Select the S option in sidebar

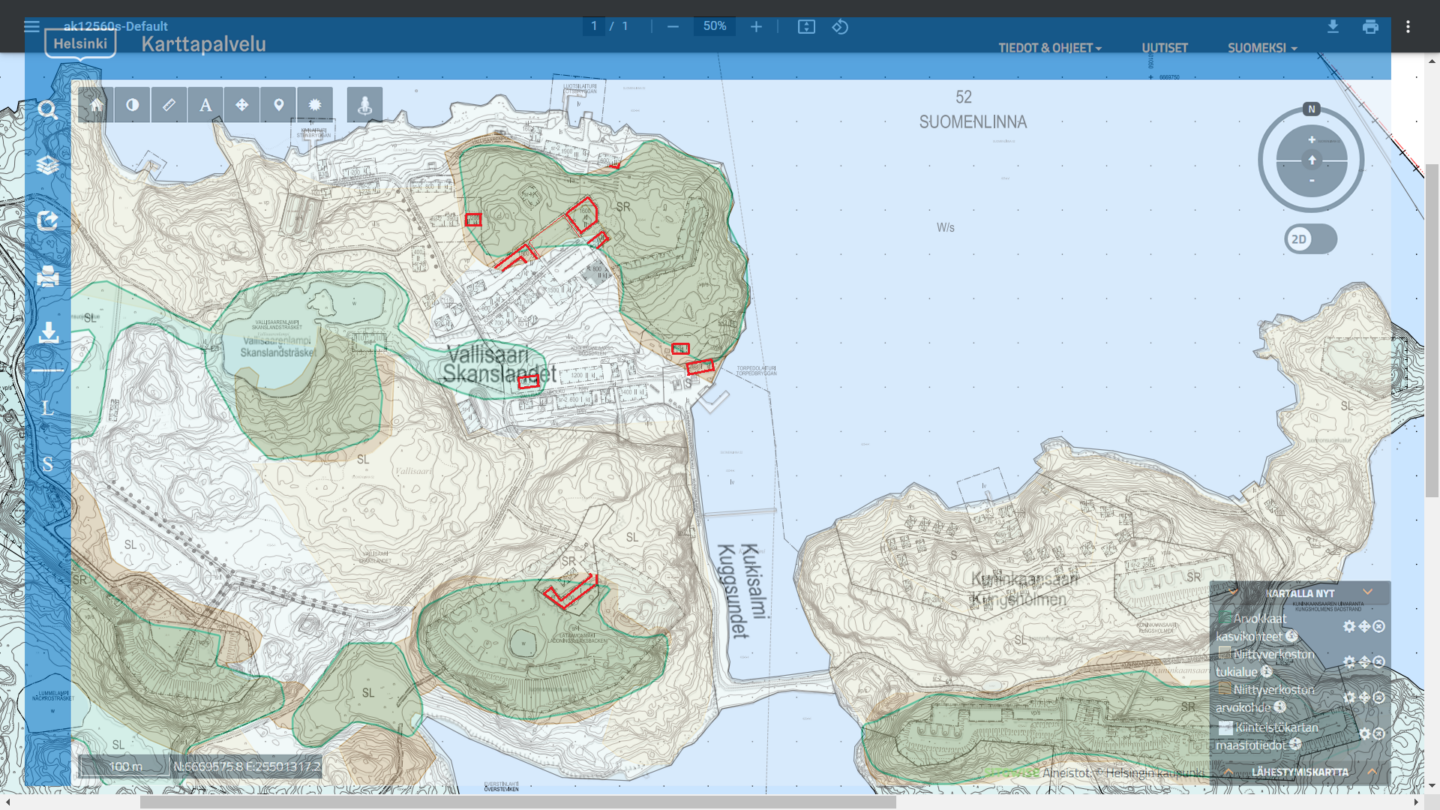(47, 465)
